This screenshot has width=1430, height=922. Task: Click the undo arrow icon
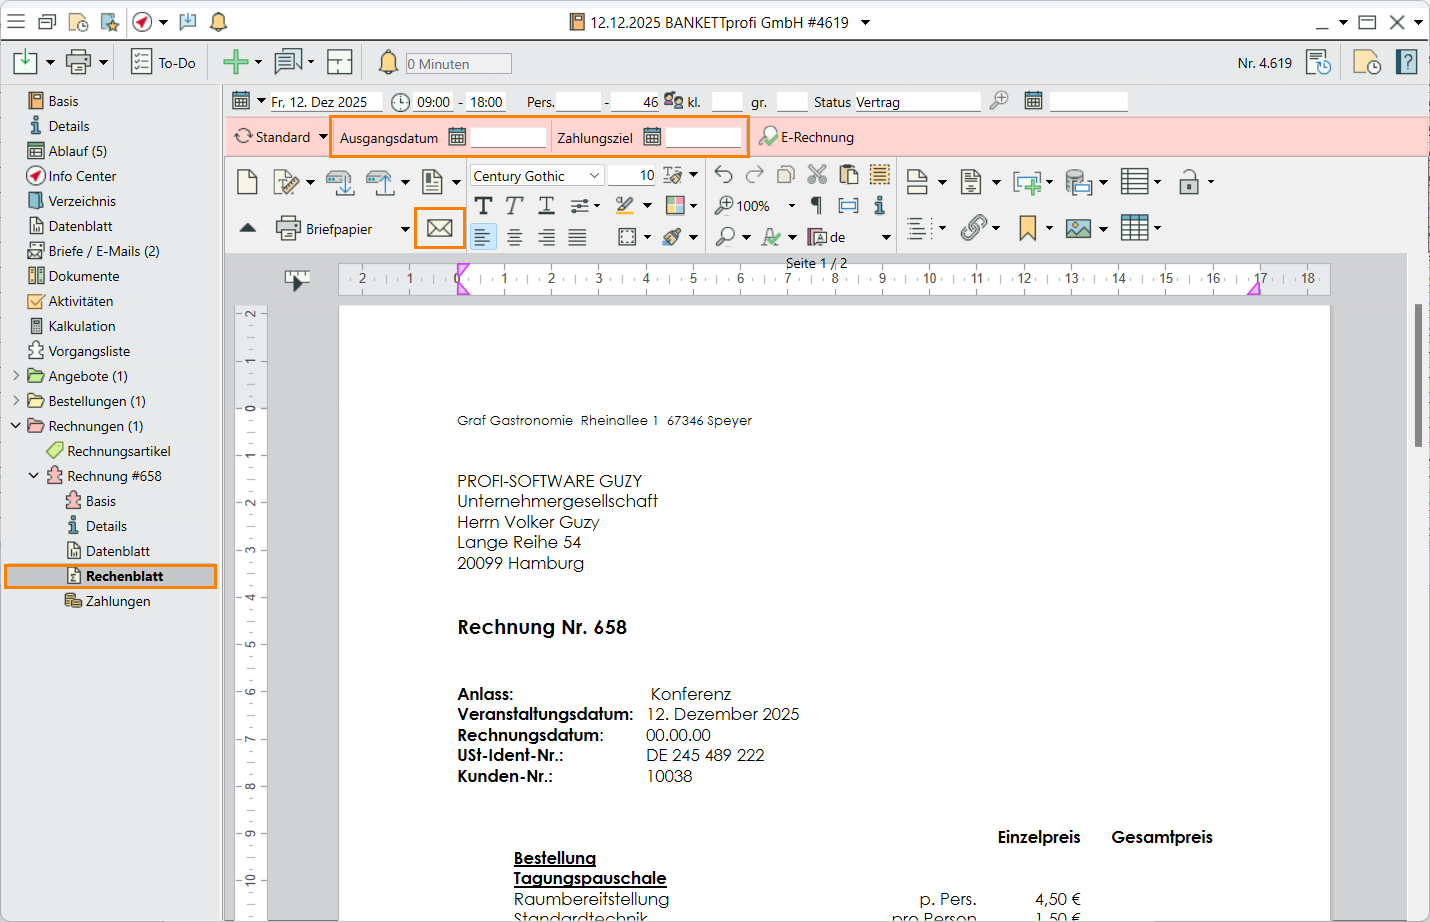[x=723, y=175]
